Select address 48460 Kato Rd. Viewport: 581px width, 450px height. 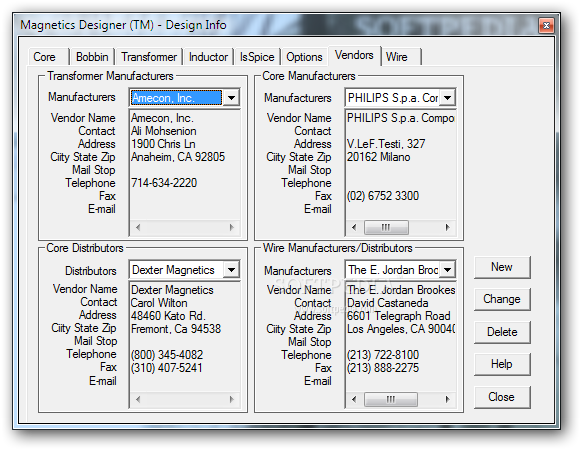tap(168, 316)
